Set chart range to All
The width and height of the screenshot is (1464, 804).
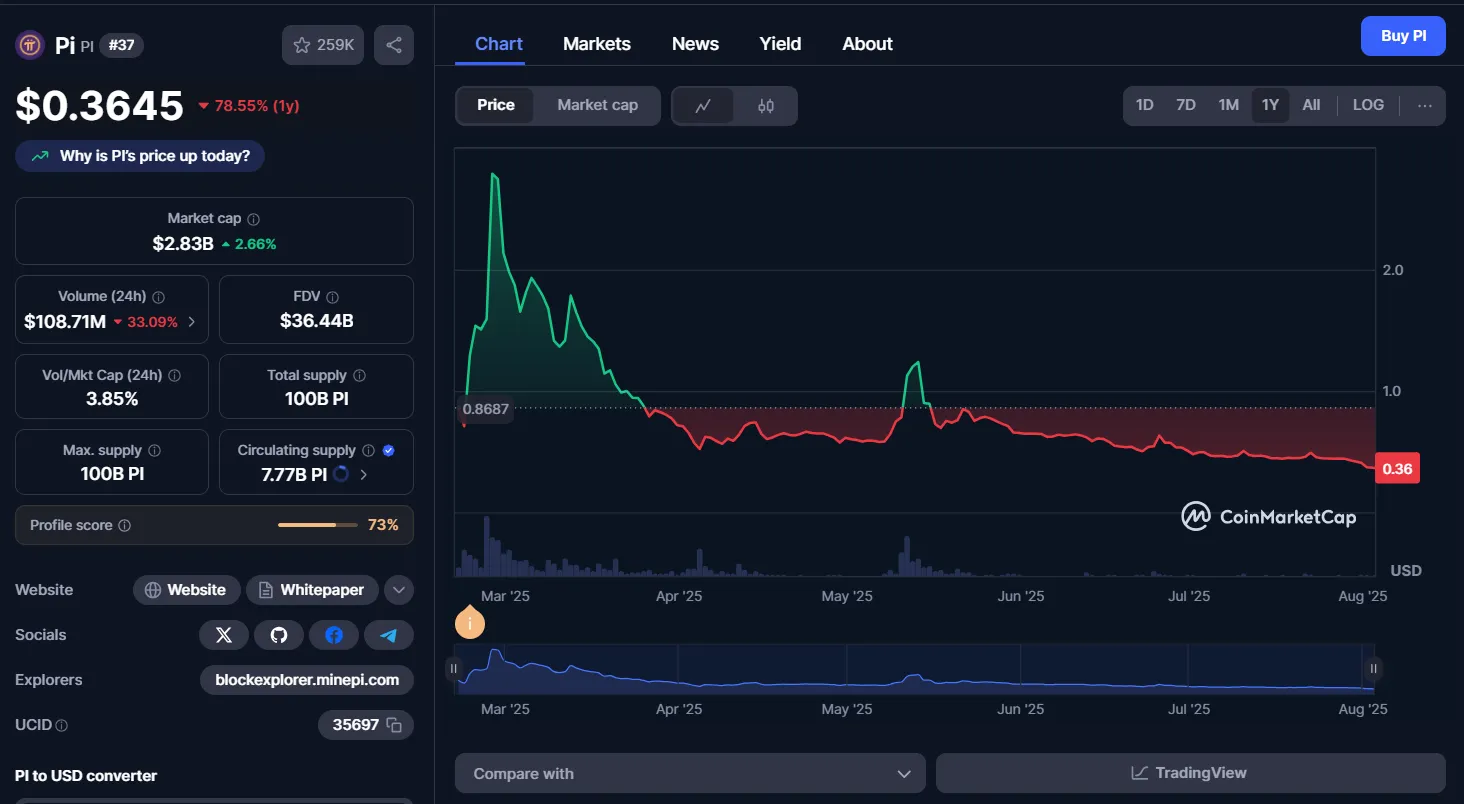(x=1311, y=105)
